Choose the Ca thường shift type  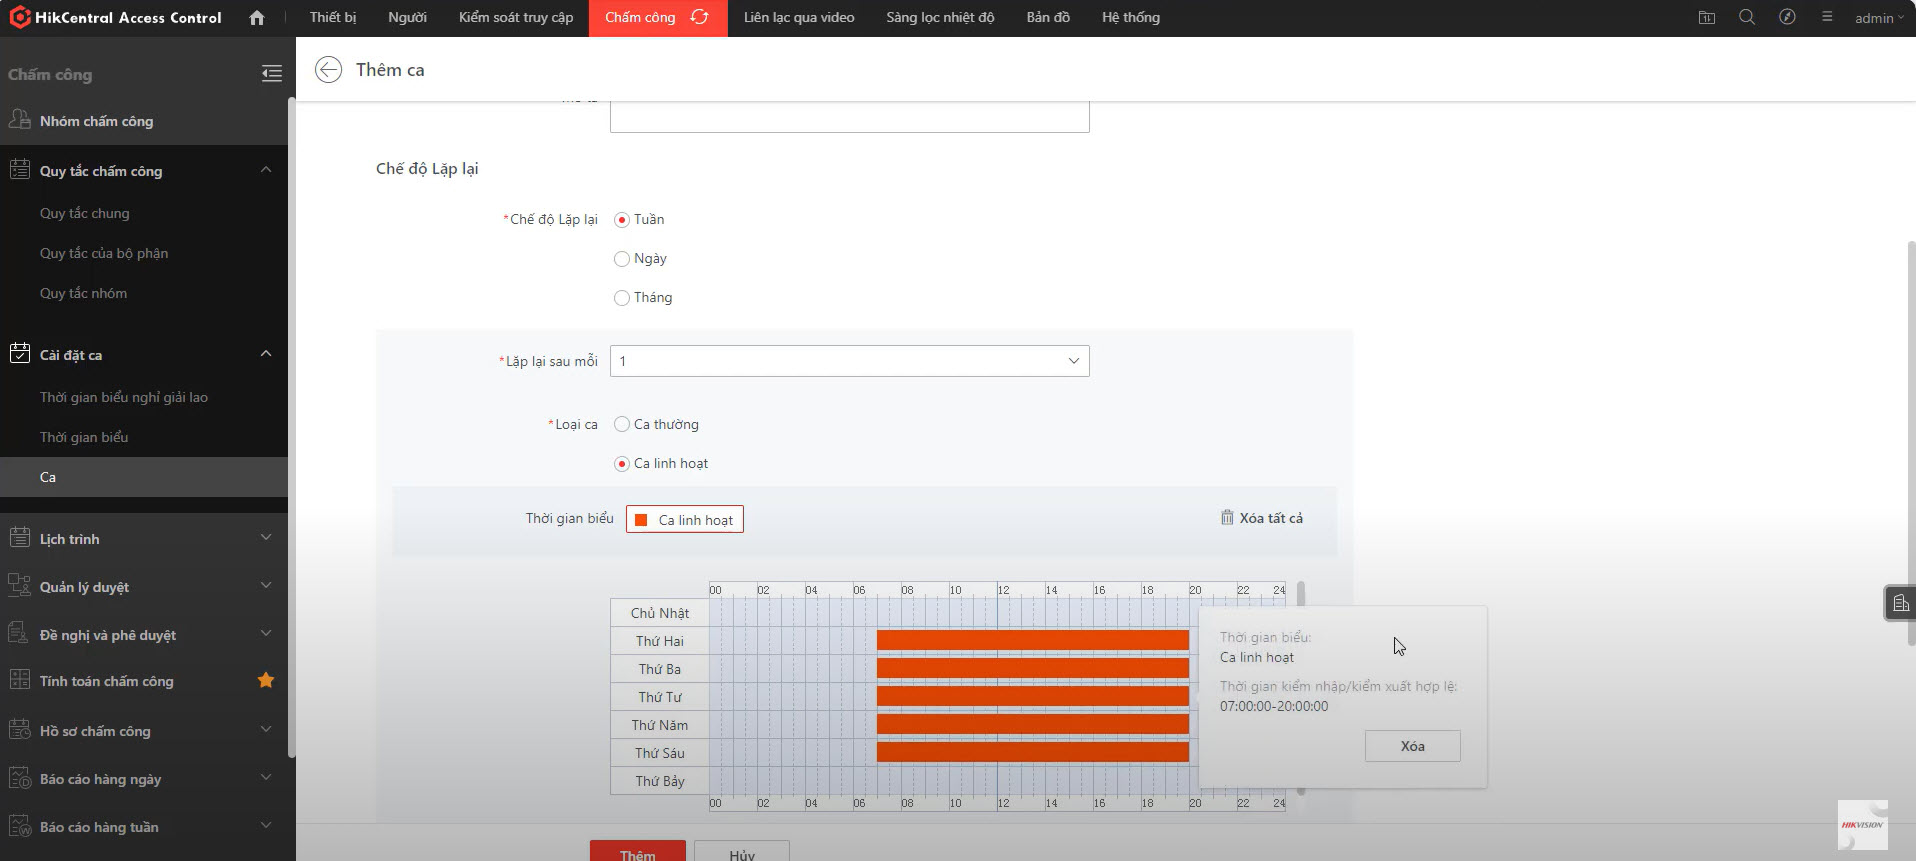pos(622,425)
